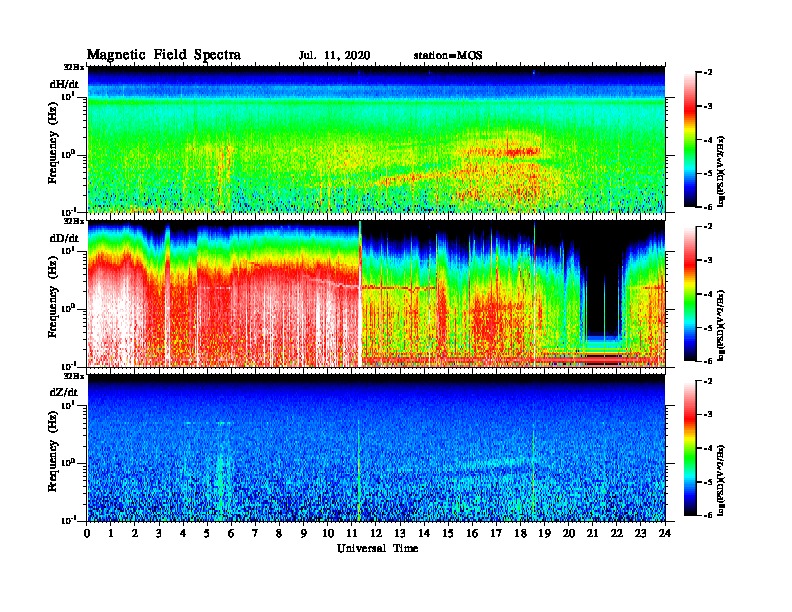This screenshot has height=612, width=792.
Task: Click the date "Jul. 11, 2020"
Action: (334, 56)
